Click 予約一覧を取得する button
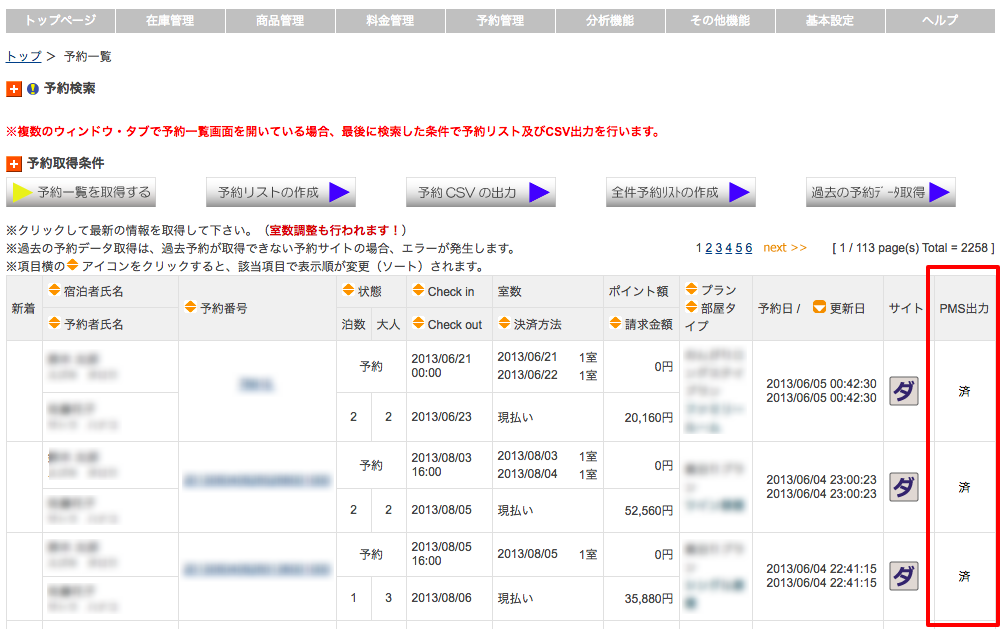The height and width of the screenshot is (629, 1004). tap(81, 192)
